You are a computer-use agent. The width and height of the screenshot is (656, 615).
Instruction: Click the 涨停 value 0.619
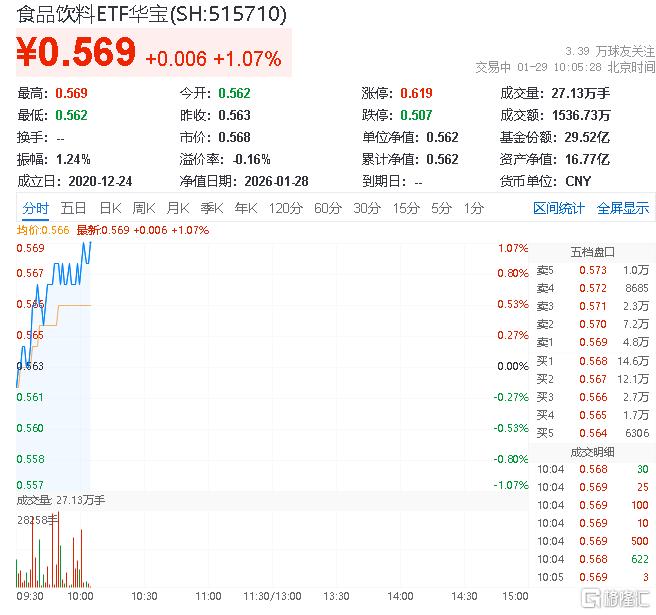click(416, 93)
